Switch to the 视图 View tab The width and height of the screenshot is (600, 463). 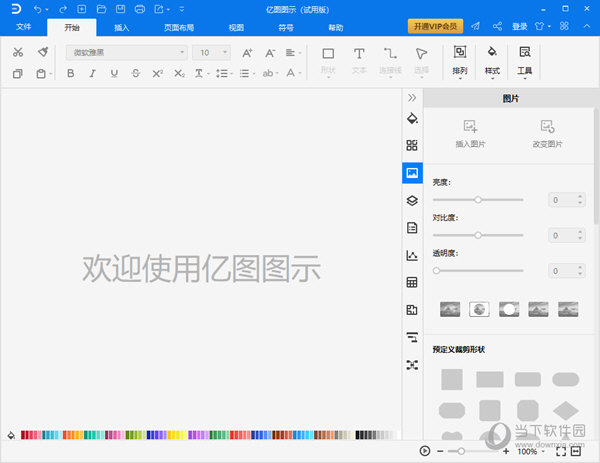click(236, 28)
